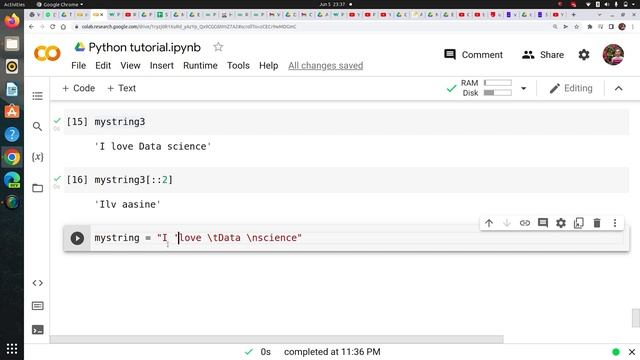The width and height of the screenshot is (640, 360).
Task: Reload the page in Chrome
Action: coord(52,27)
